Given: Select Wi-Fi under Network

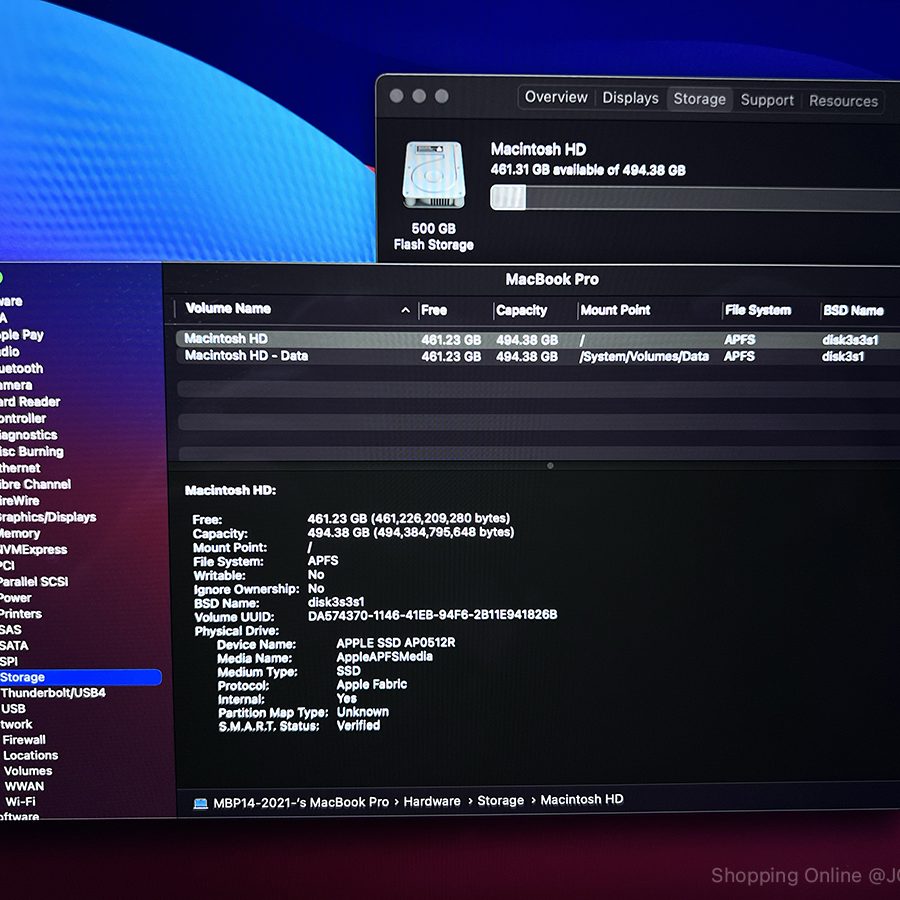Looking at the screenshot, I should pos(20,801).
